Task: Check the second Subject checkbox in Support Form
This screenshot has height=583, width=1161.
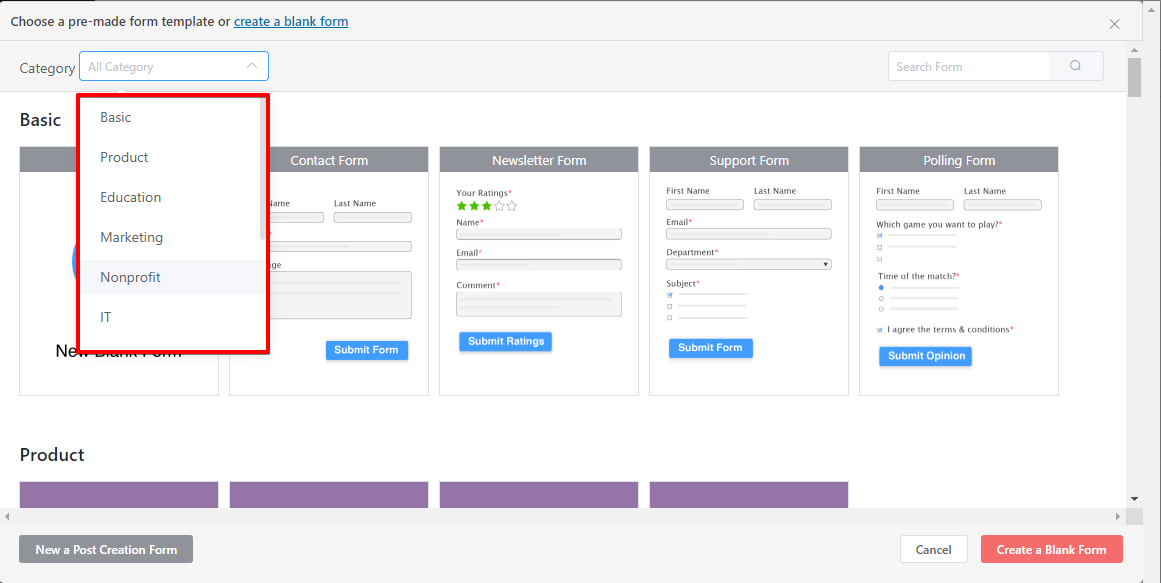Action: 670,306
